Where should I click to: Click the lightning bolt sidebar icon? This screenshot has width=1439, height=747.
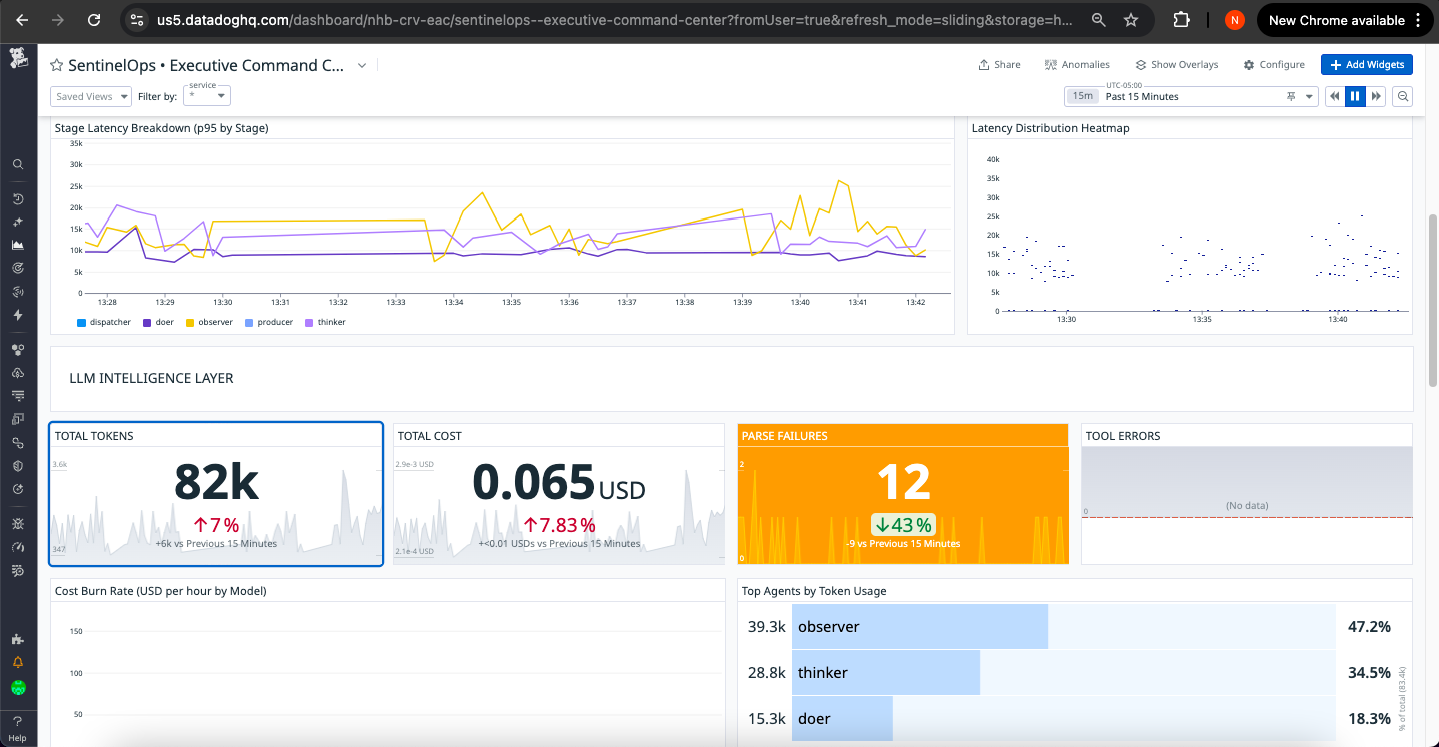pos(18,314)
